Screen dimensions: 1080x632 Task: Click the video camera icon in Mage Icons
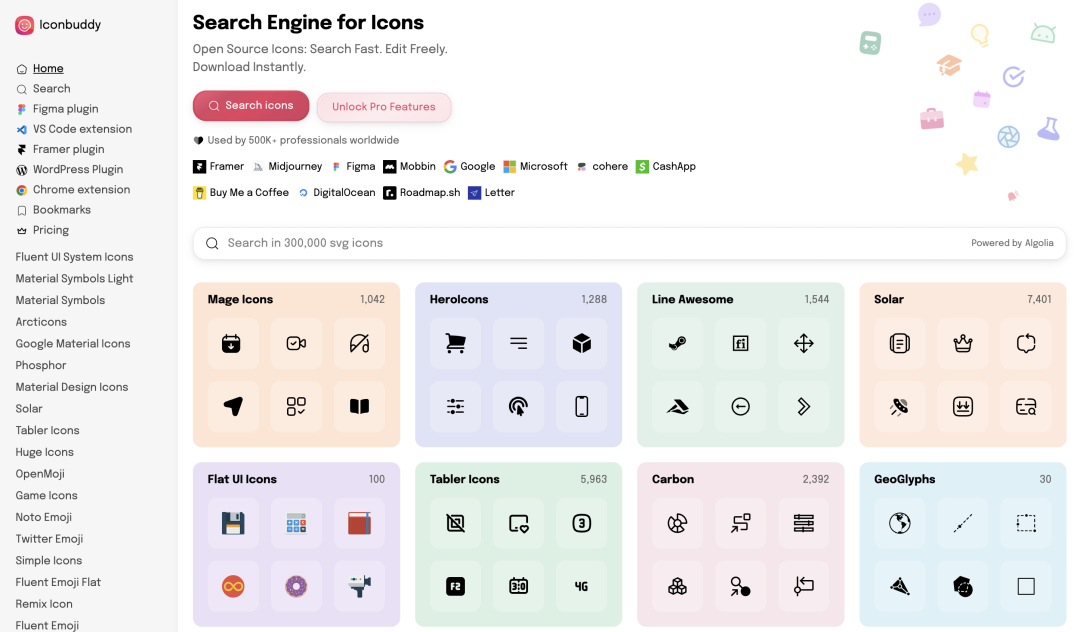point(296,343)
